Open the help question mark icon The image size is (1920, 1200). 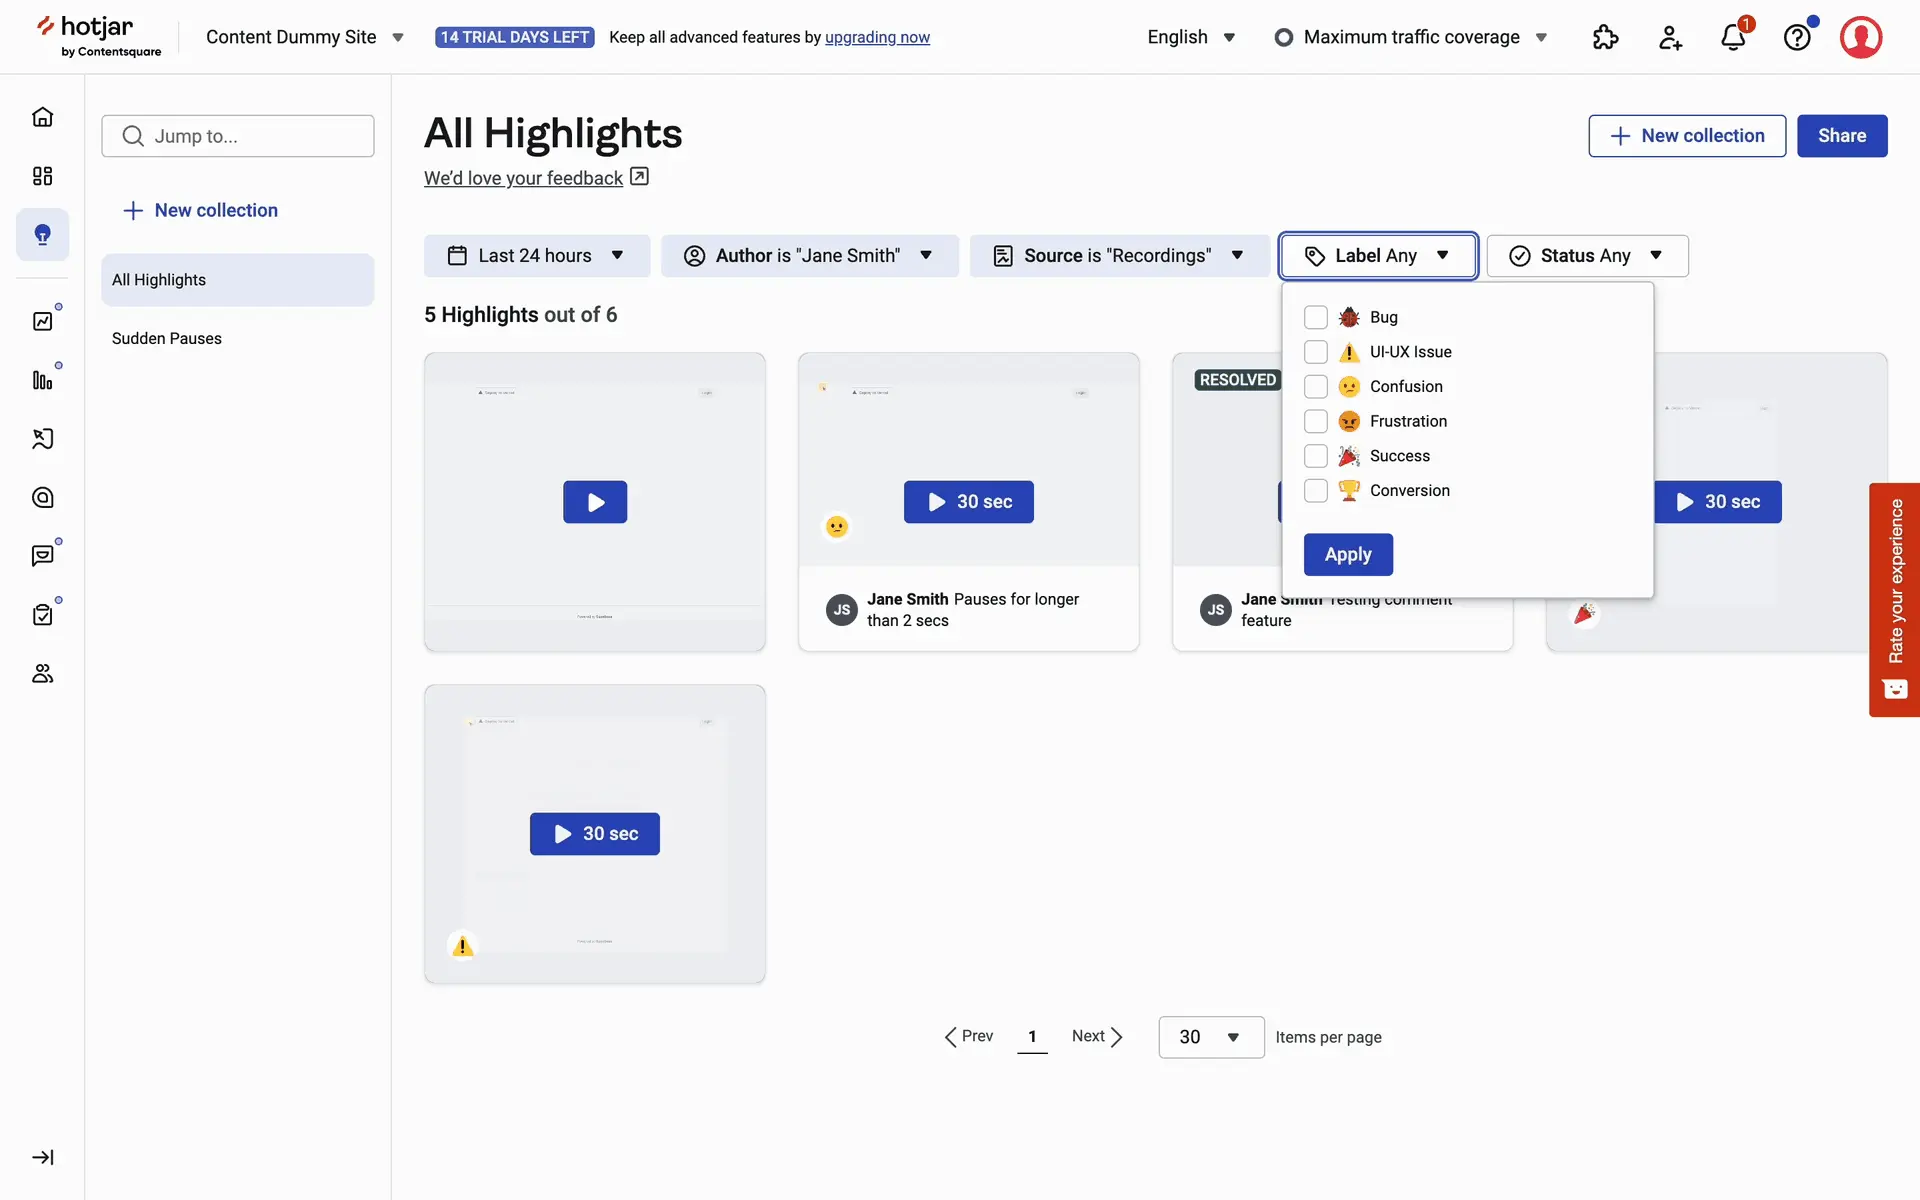pos(1797,38)
